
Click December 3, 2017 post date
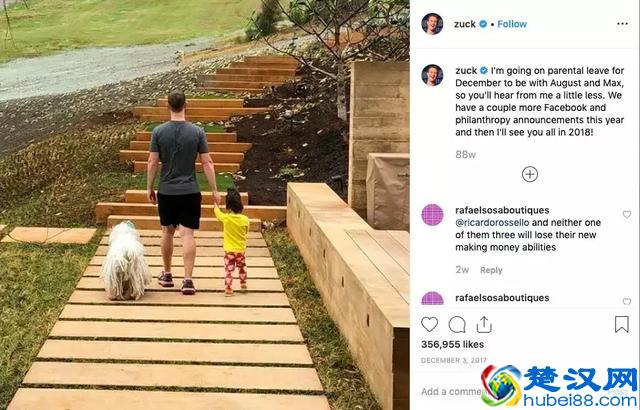(453, 361)
